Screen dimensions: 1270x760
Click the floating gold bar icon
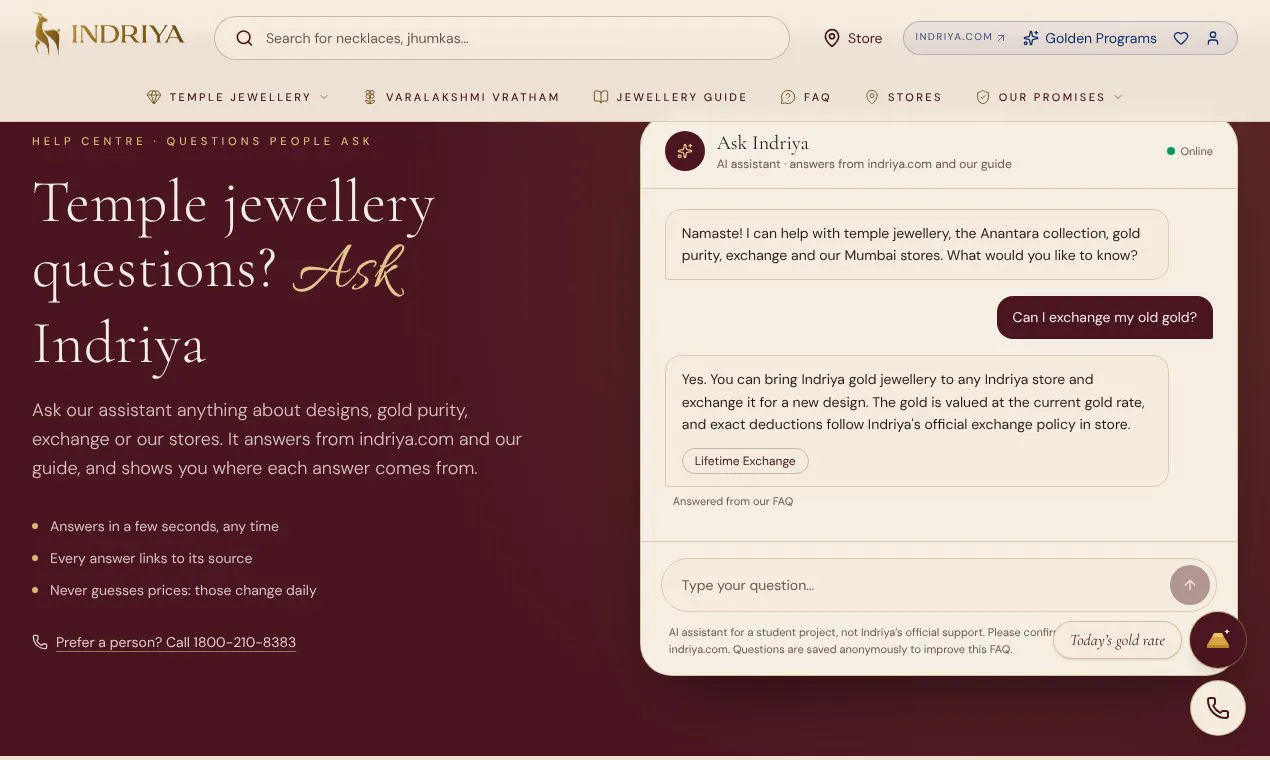[x=1218, y=640]
